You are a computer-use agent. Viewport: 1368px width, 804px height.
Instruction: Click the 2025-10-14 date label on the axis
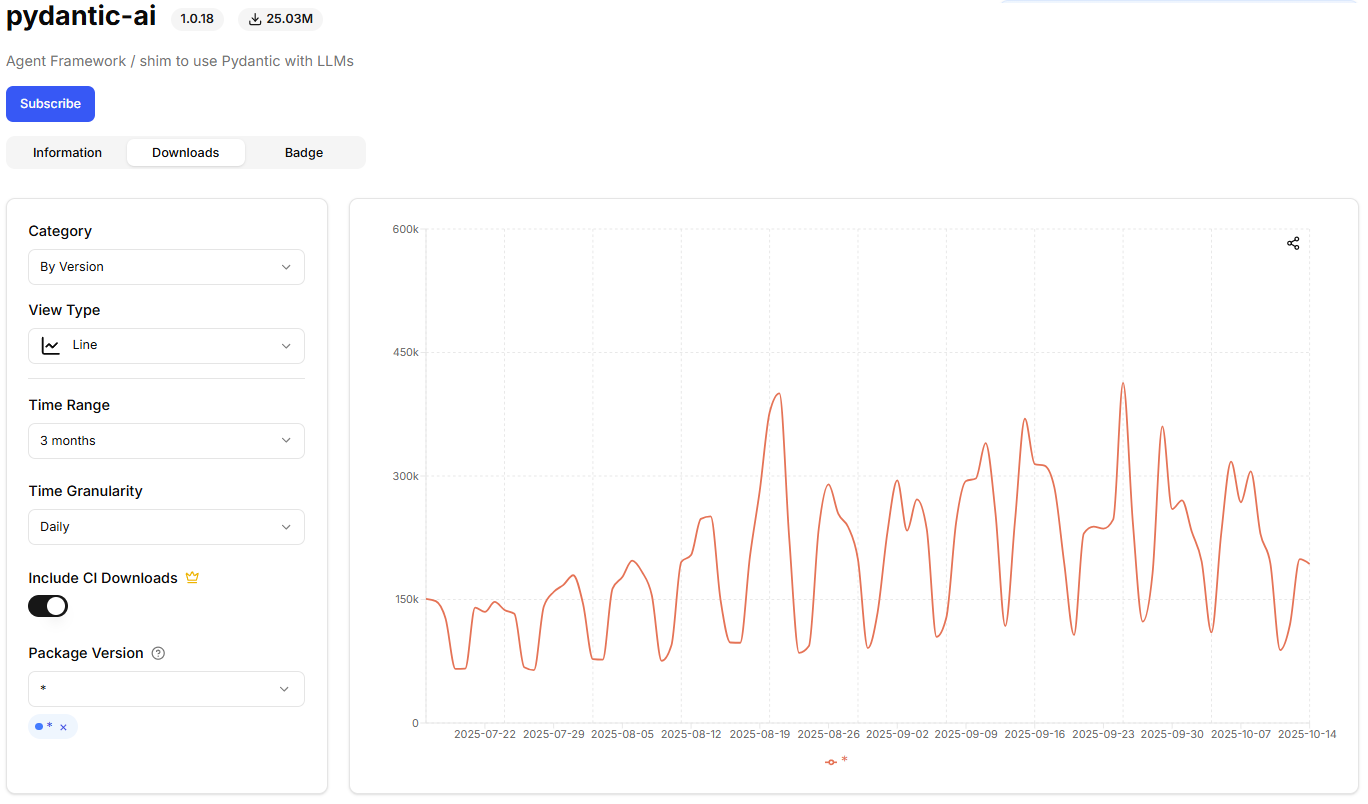click(x=1308, y=734)
